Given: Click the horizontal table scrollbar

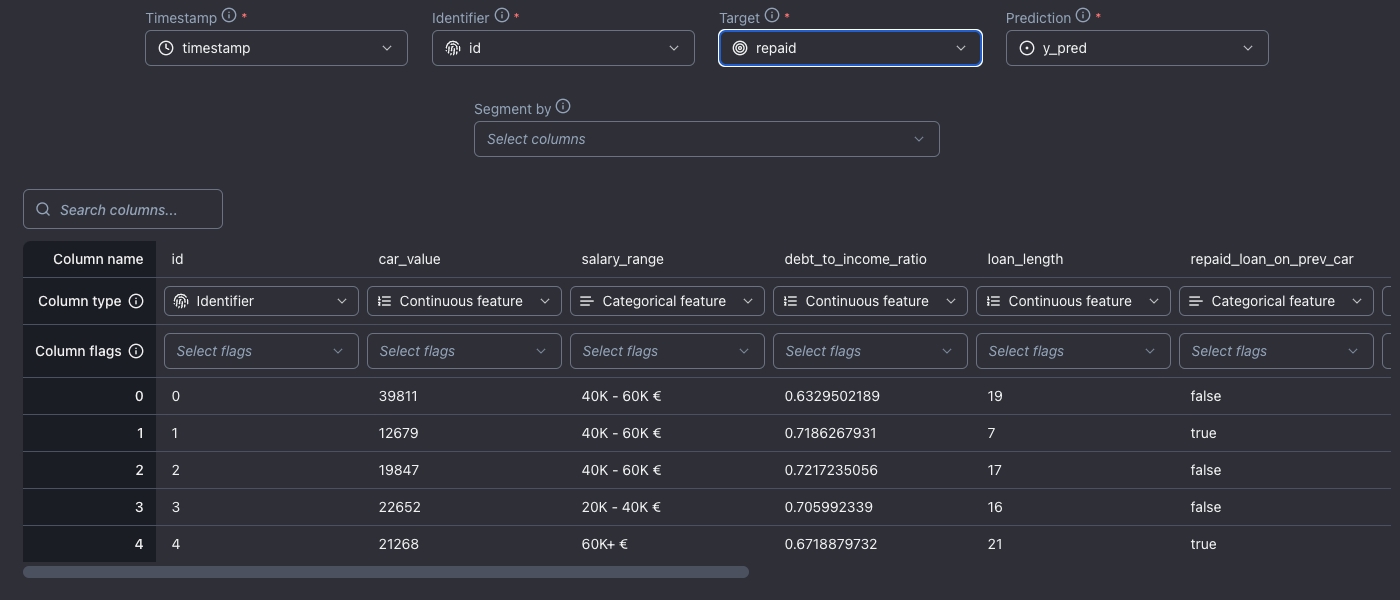Looking at the screenshot, I should point(385,572).
